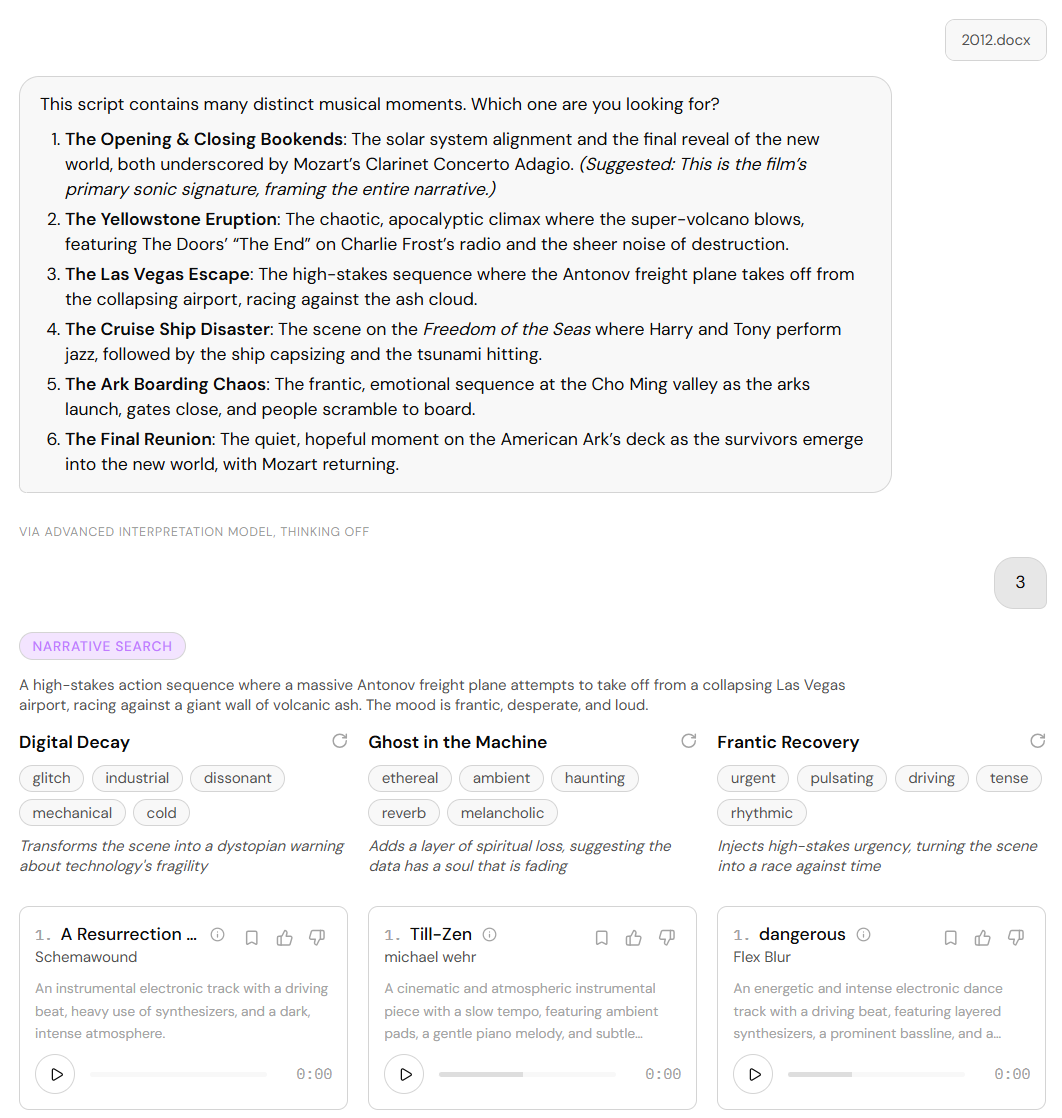Refresh the Digital Decay suggestion
Image resolution: width=1062 pixels, height=1118 pixels.
click(339, 741)
